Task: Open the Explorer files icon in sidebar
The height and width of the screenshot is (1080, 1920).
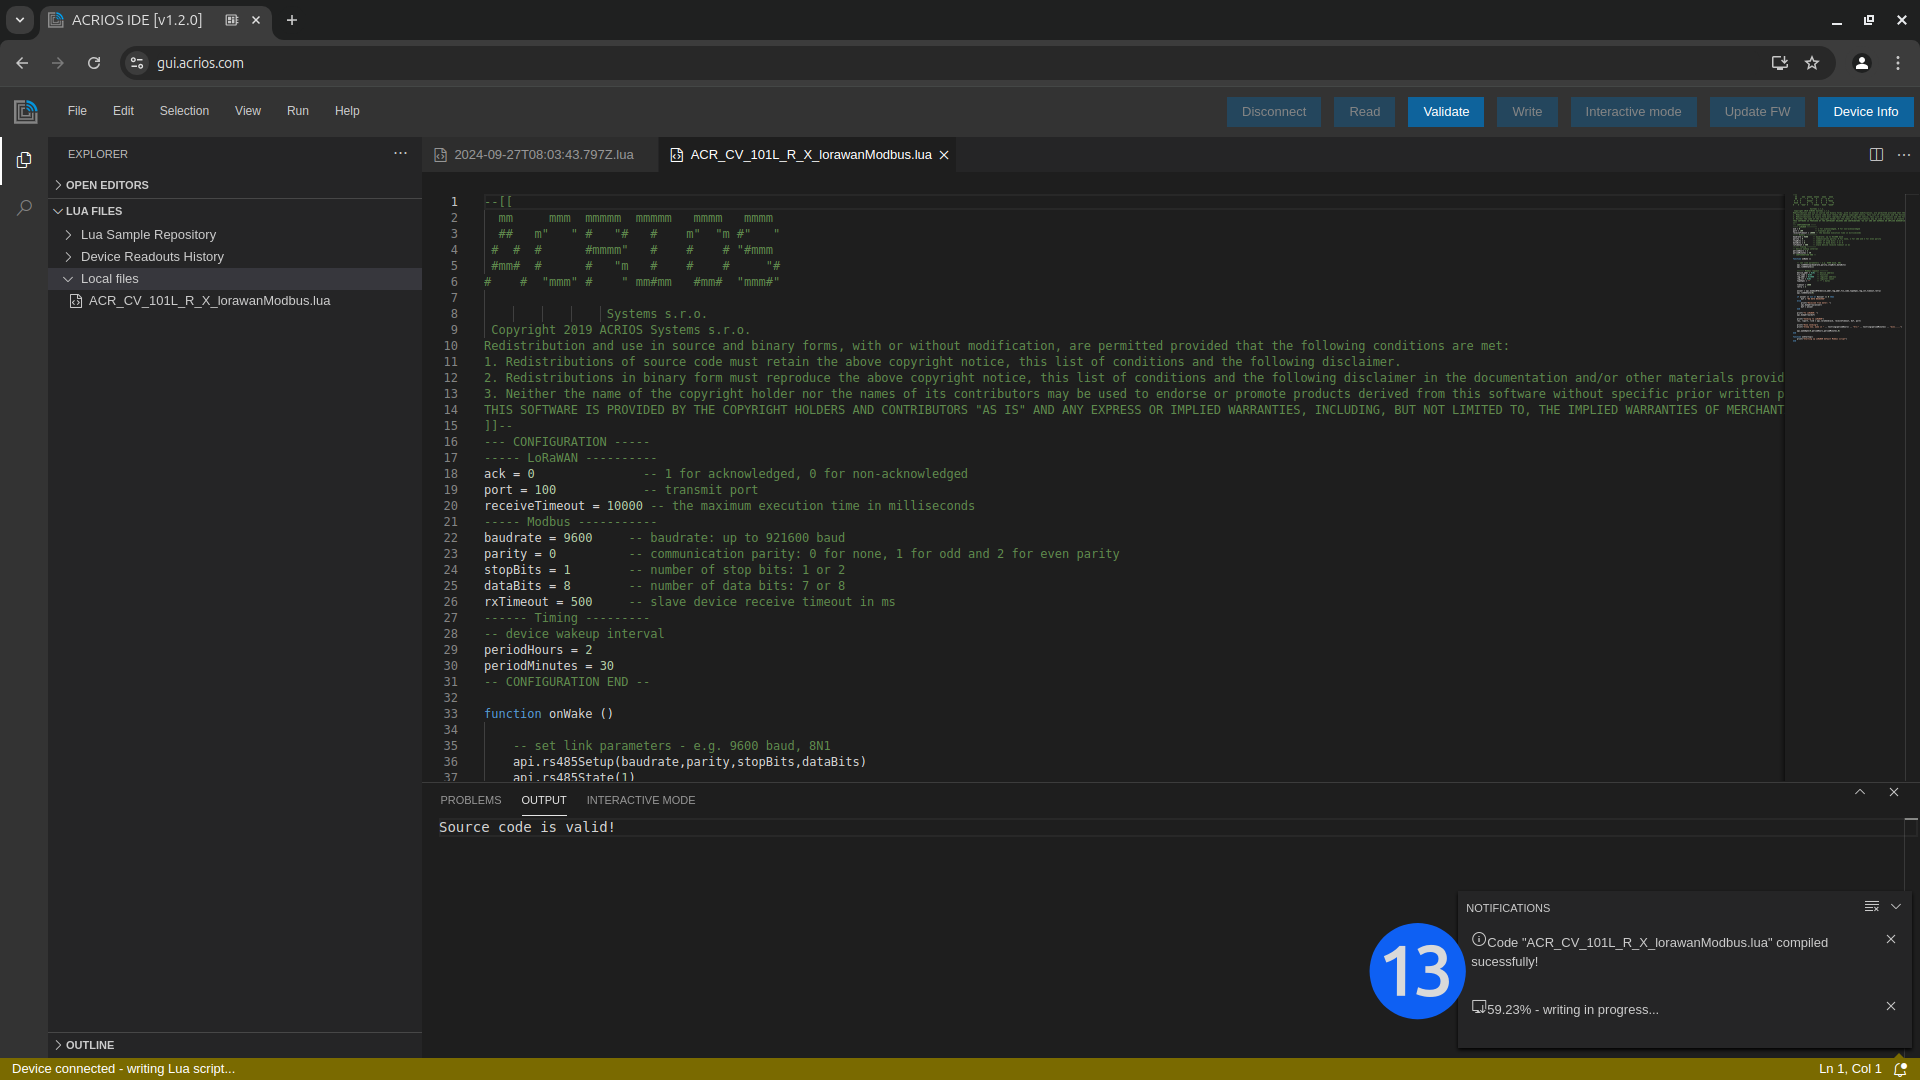Action: [24, 160]
